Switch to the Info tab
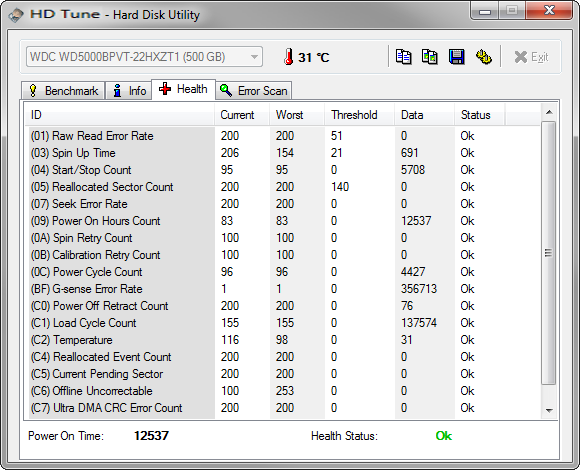Screen dimensions: 580x470 129,91
